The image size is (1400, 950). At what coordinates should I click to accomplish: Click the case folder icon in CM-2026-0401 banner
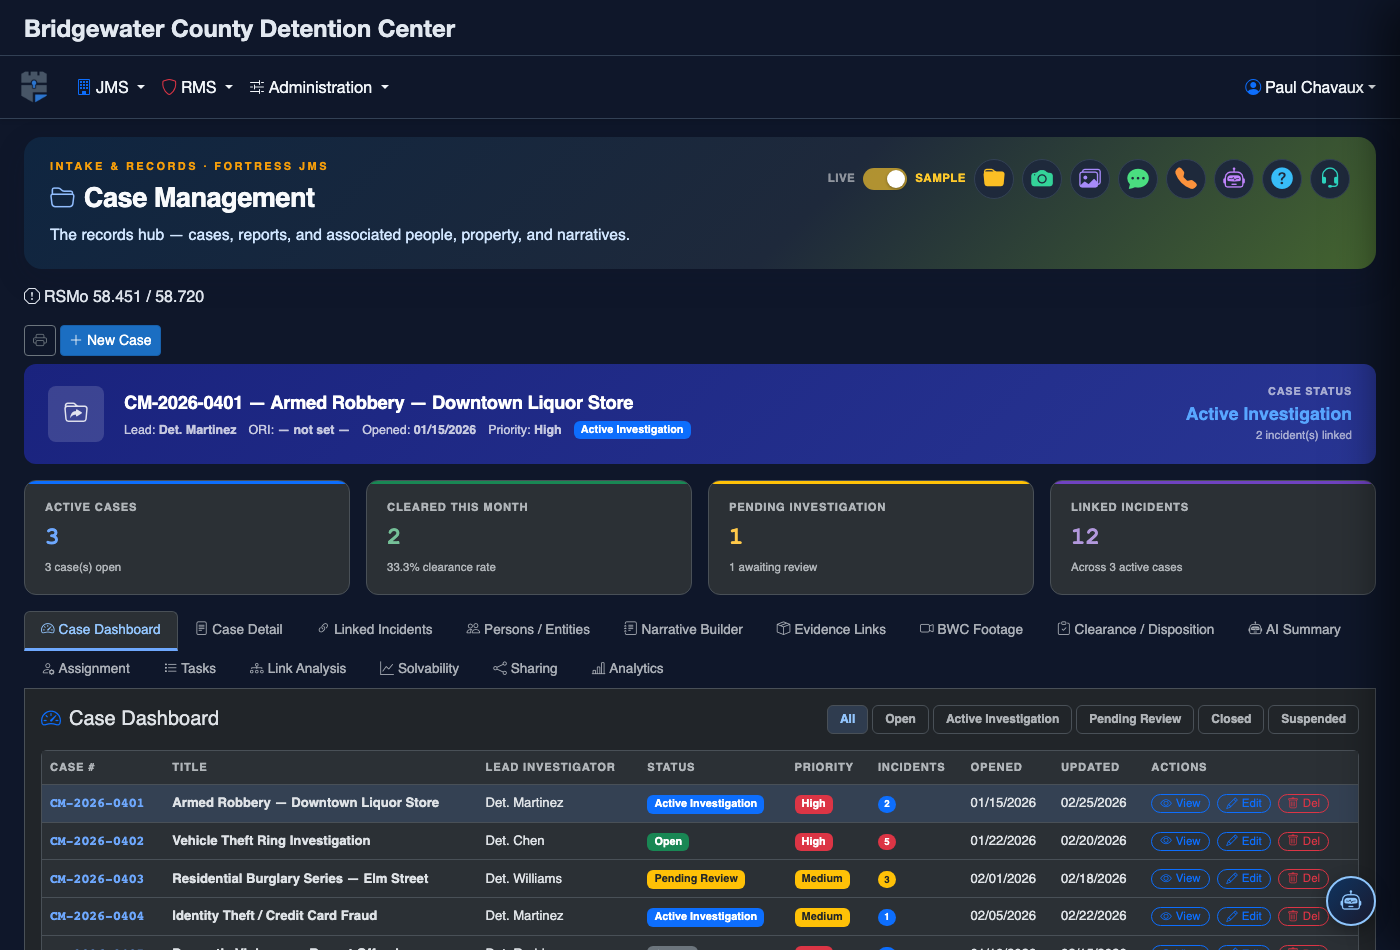click(x=76, y=413)
